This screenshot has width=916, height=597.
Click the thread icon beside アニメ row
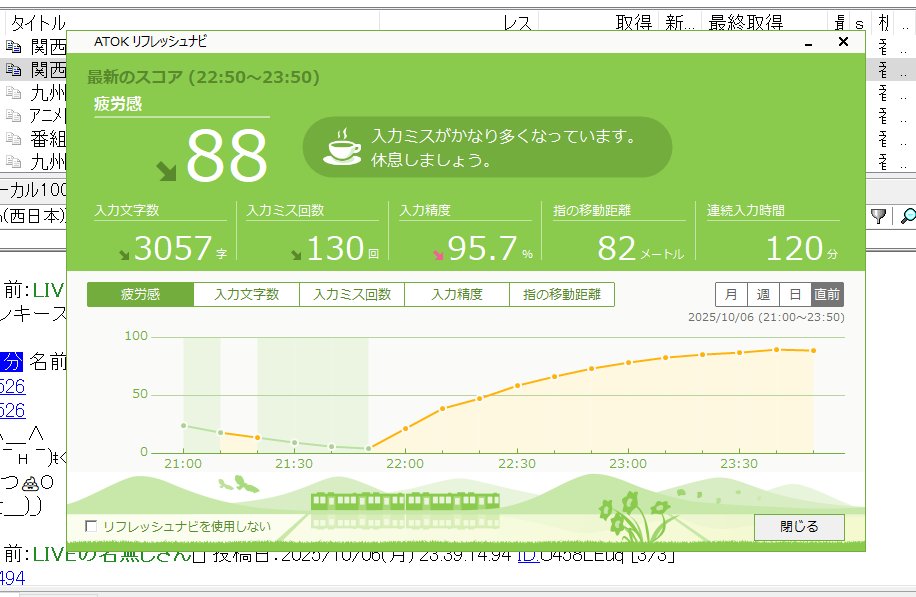pos(13,115)
